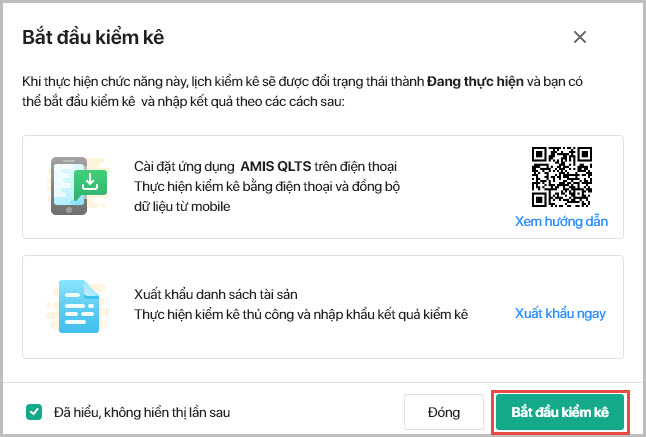Click the 'Cài đặt ứng dụng' text
This screenshot has width=646, height=437.
coord(185,167)
